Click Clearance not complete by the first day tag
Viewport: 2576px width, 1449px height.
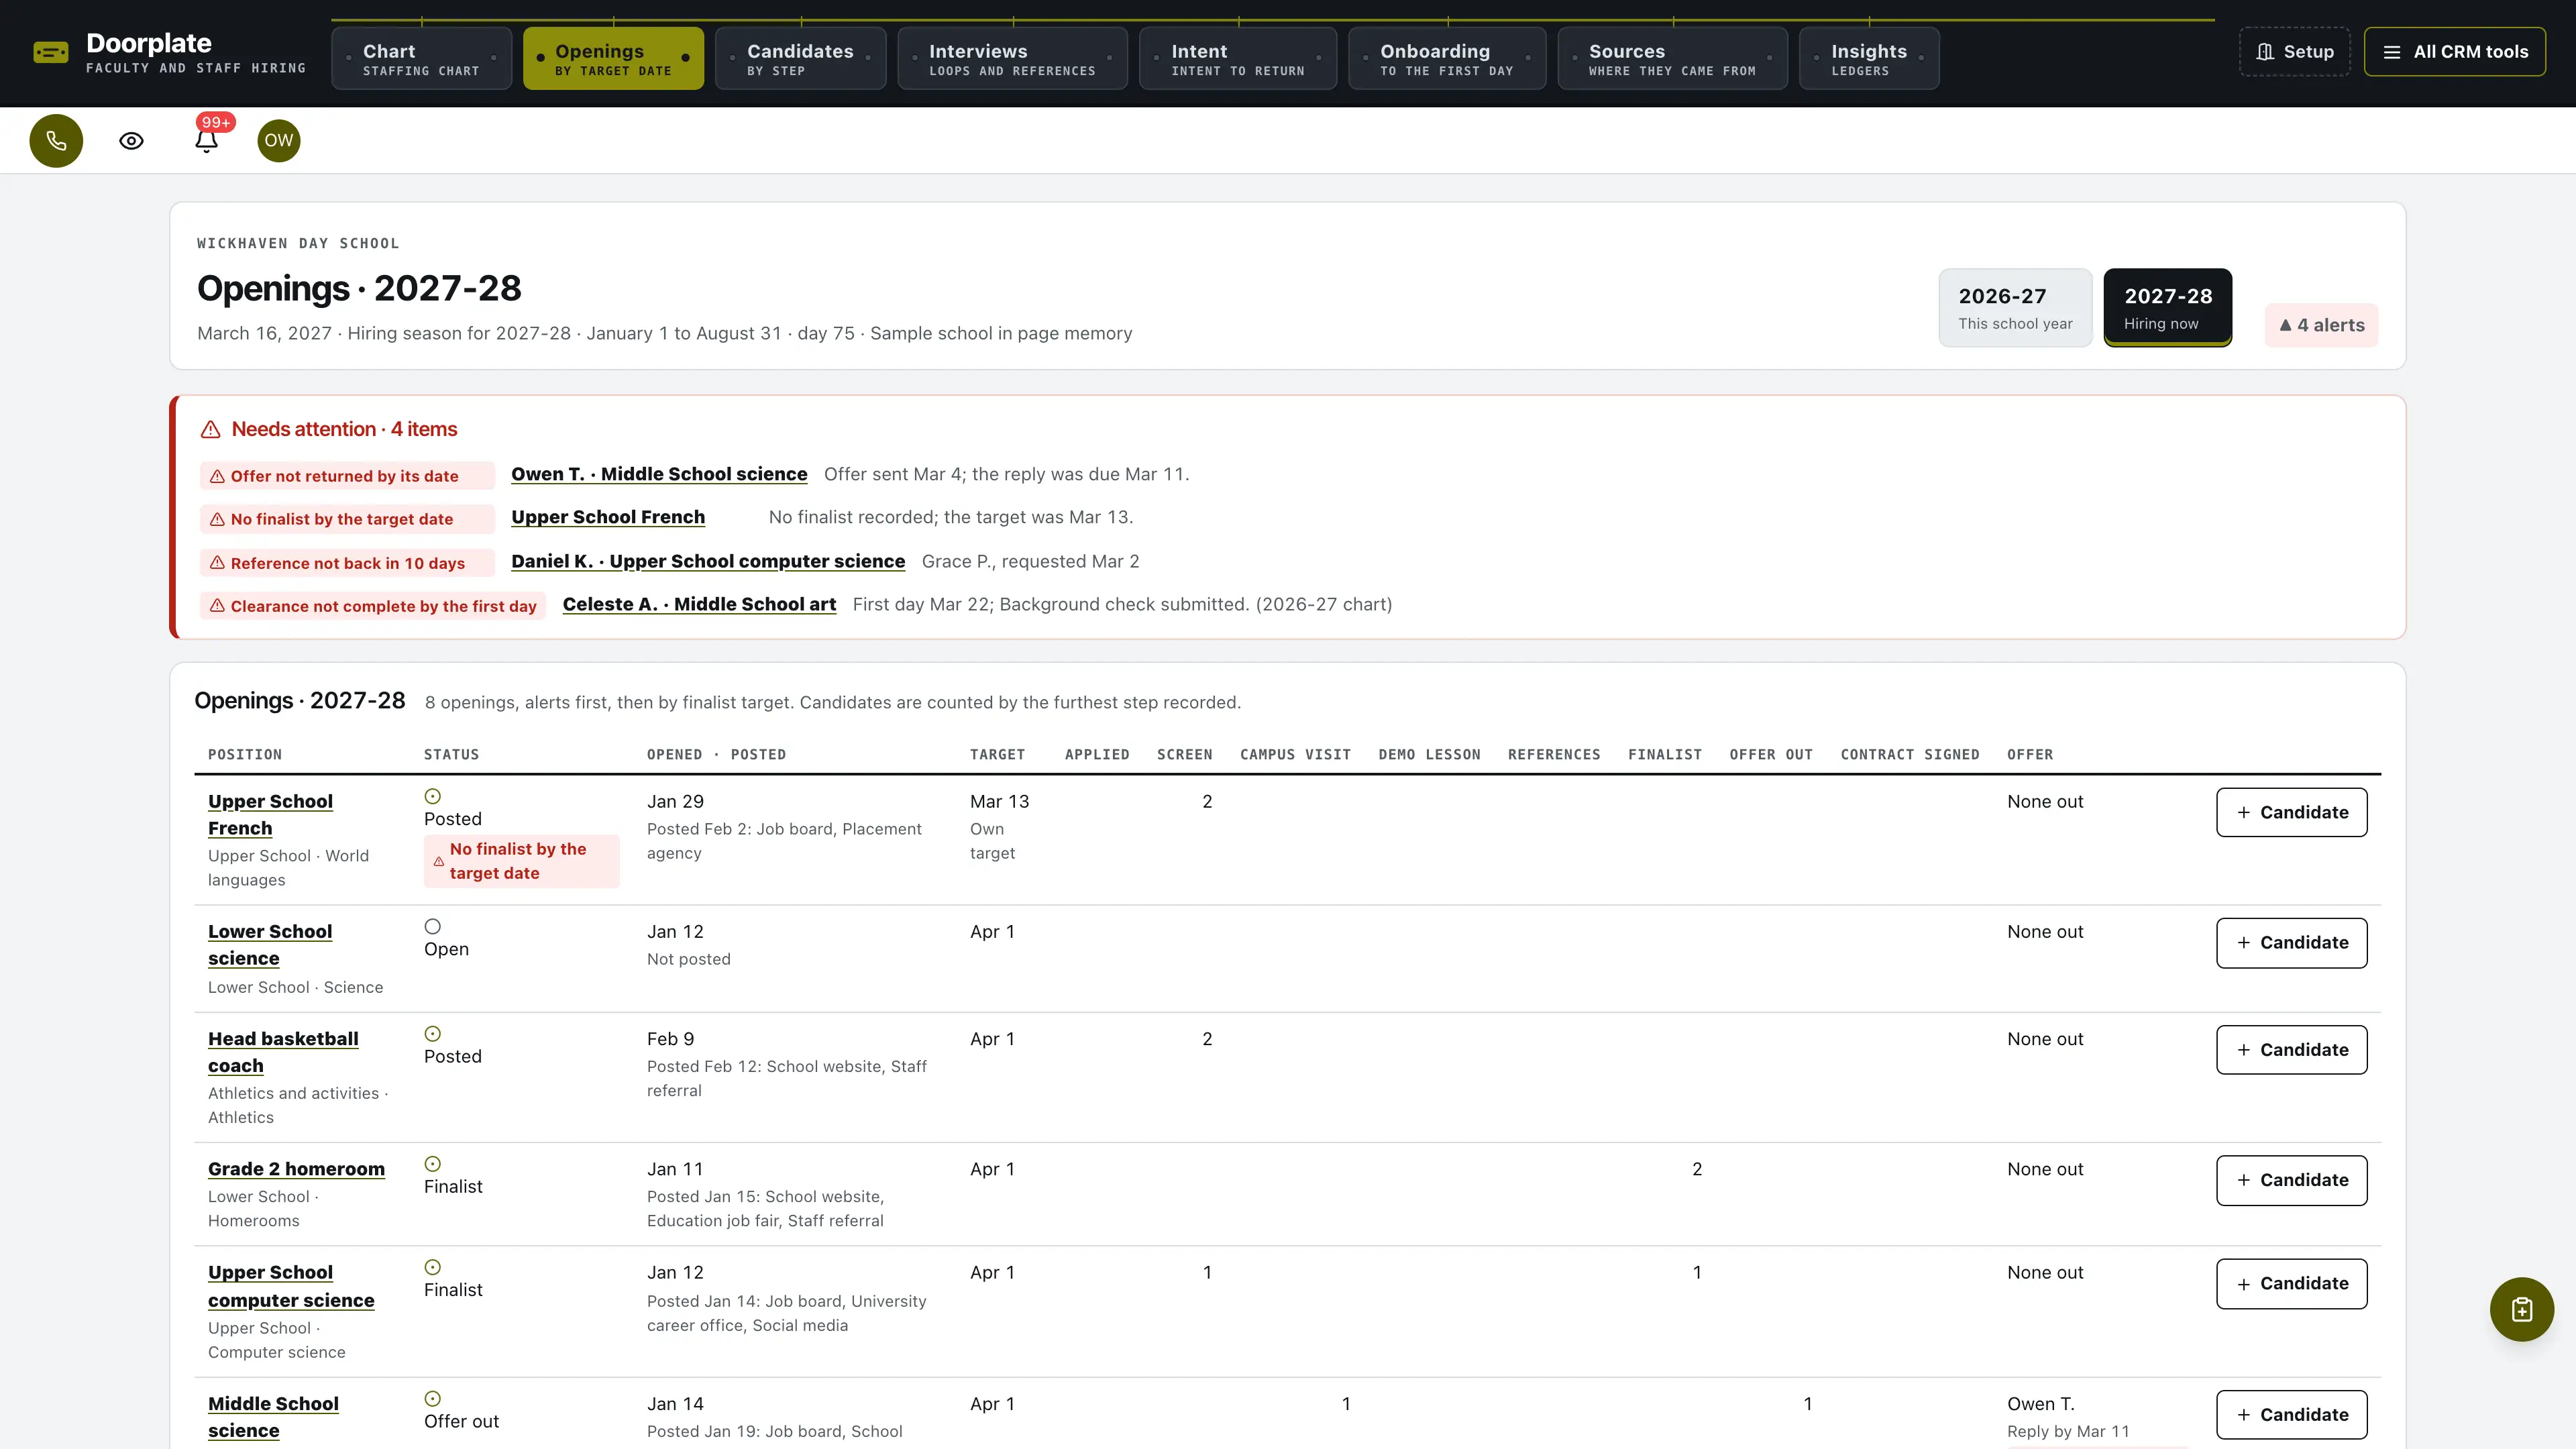[x=373, y=606]
